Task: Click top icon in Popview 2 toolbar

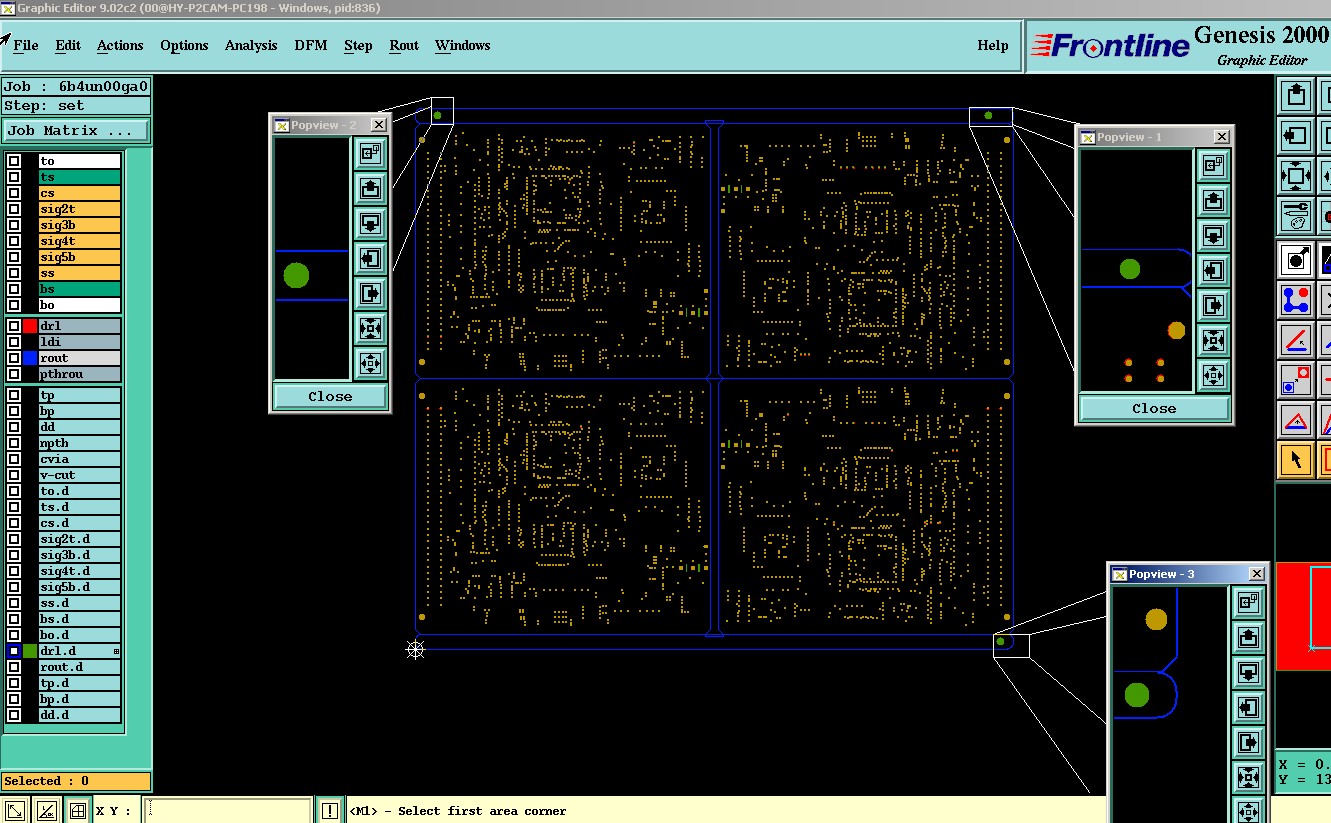Action: click(370, 154)
